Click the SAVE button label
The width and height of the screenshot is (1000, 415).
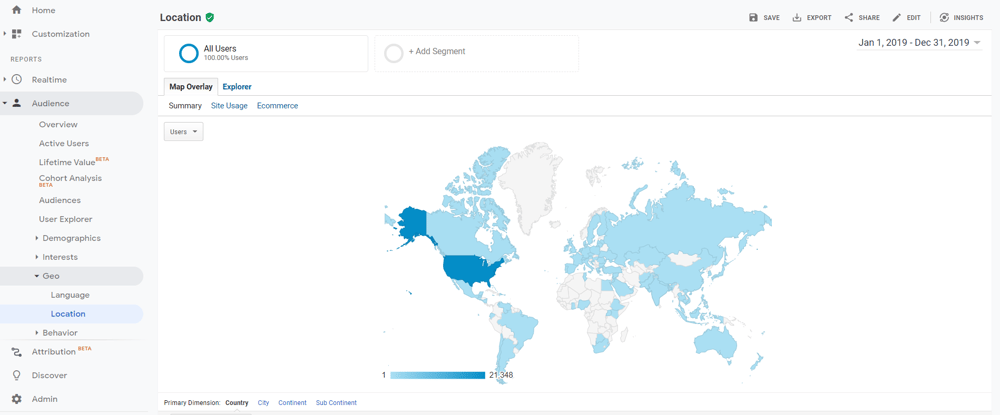(772, 18)
